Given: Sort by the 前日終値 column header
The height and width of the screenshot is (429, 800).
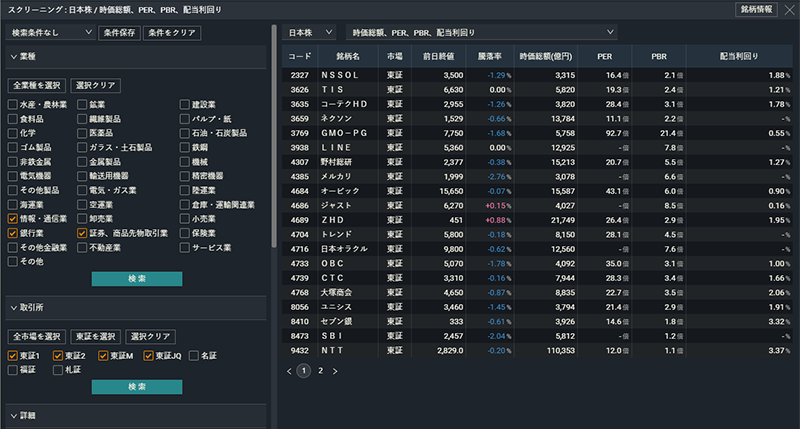Looking at the screenshot, I should (439, 56).
